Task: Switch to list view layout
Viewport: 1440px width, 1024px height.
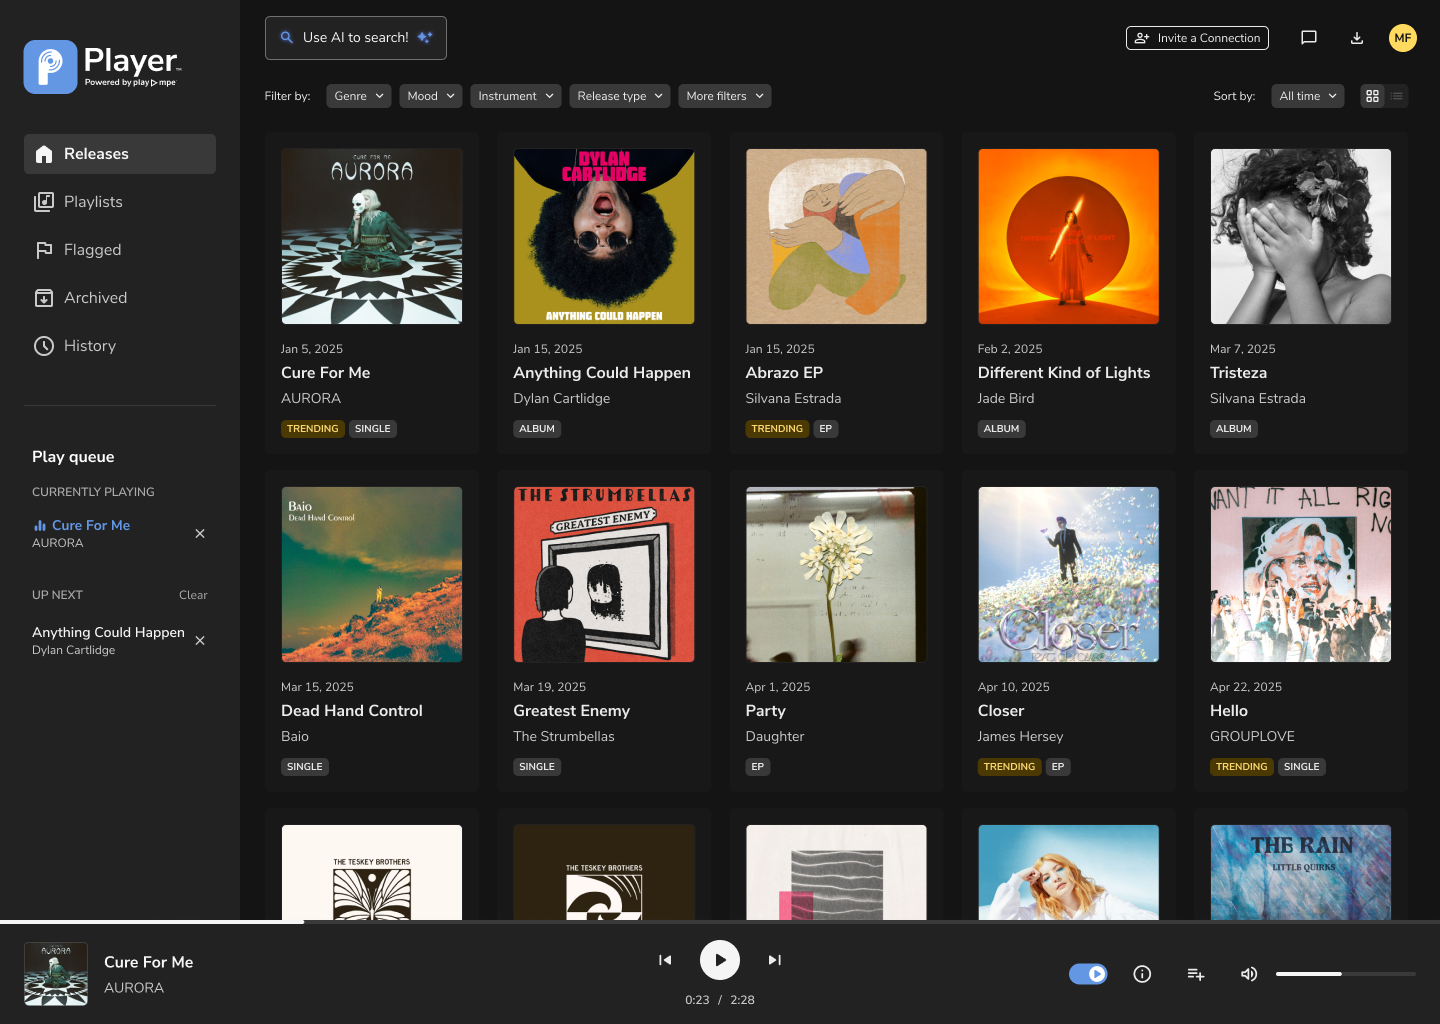Action: [x=1397, y=96]
